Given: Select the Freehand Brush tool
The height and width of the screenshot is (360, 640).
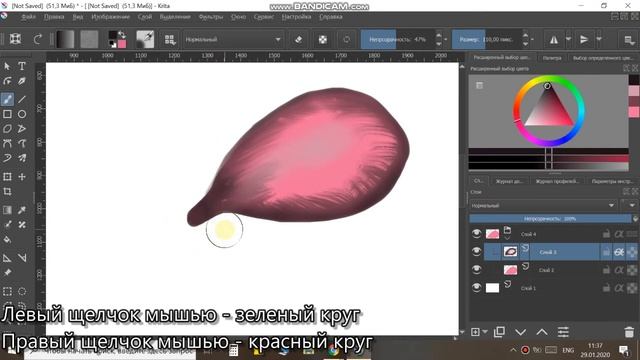Looking at the screenshot, I should point(7,99).
